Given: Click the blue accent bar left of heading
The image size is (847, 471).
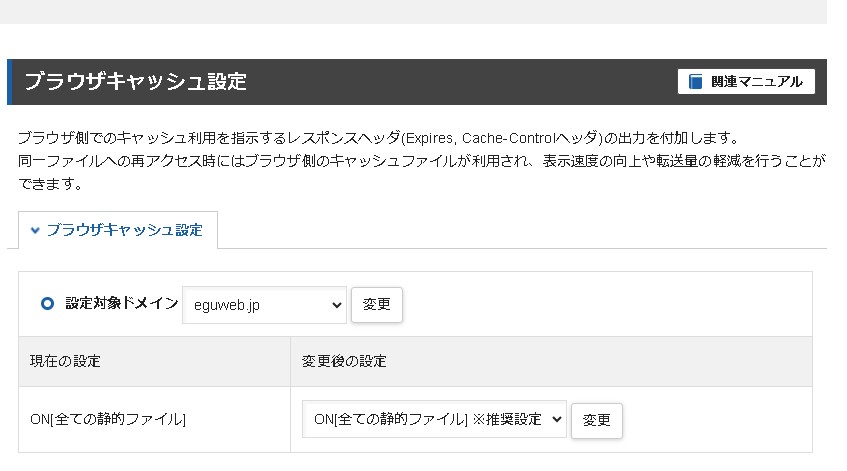Looking at the screenshot, I should point(10,82).
